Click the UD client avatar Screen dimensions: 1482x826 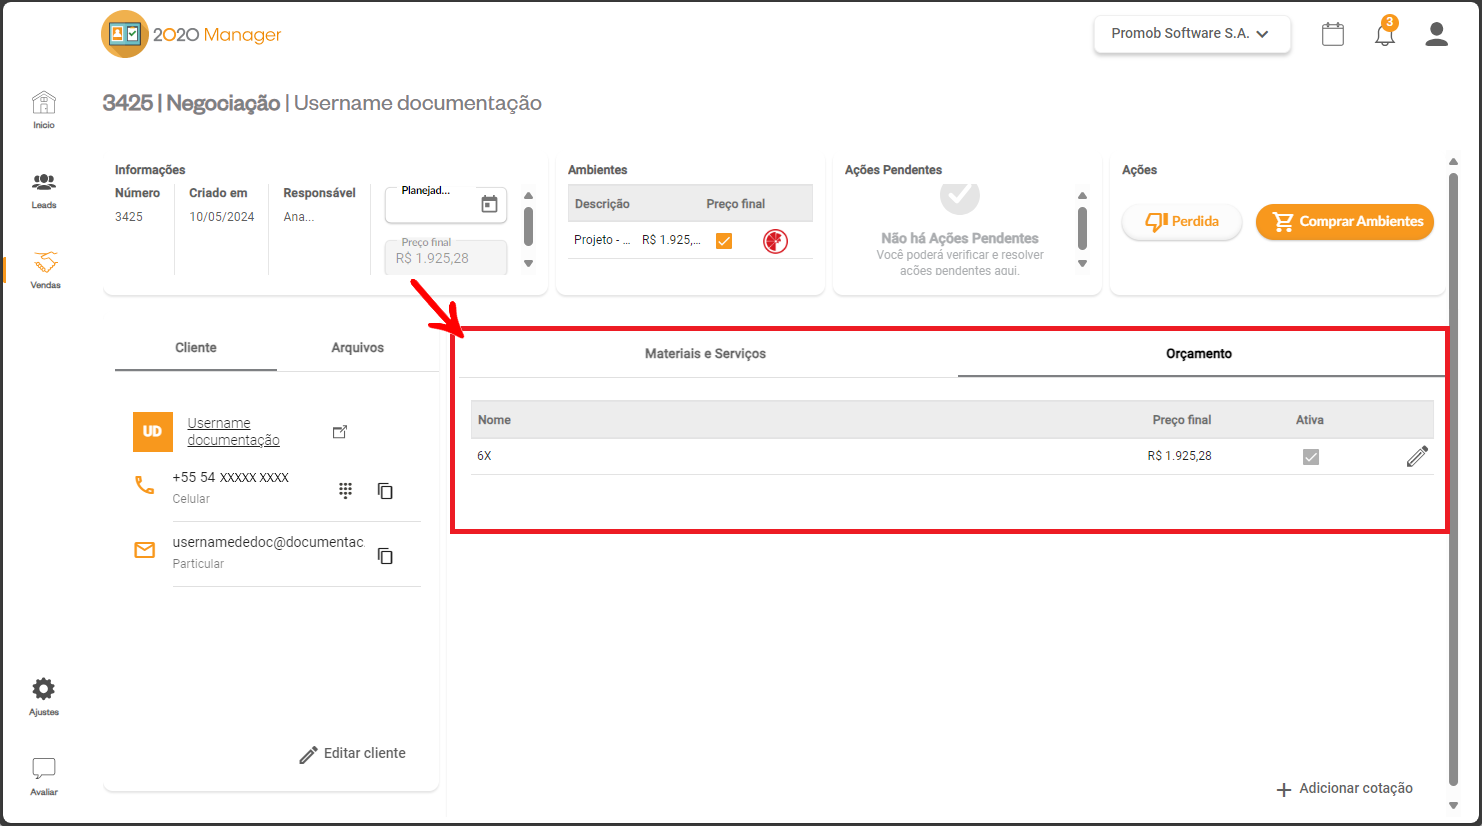(x=152, y=432)
